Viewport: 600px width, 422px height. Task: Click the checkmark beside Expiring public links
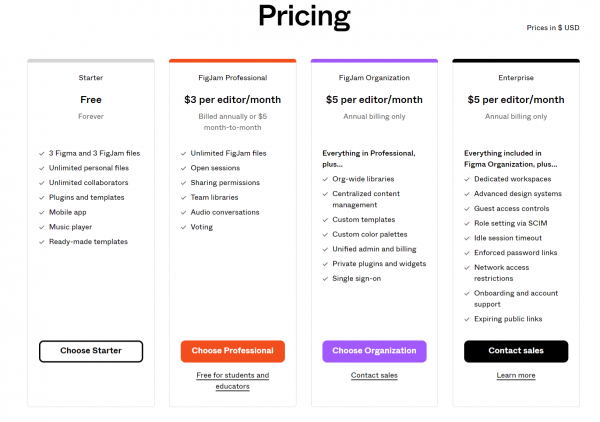tap(467, 319)
